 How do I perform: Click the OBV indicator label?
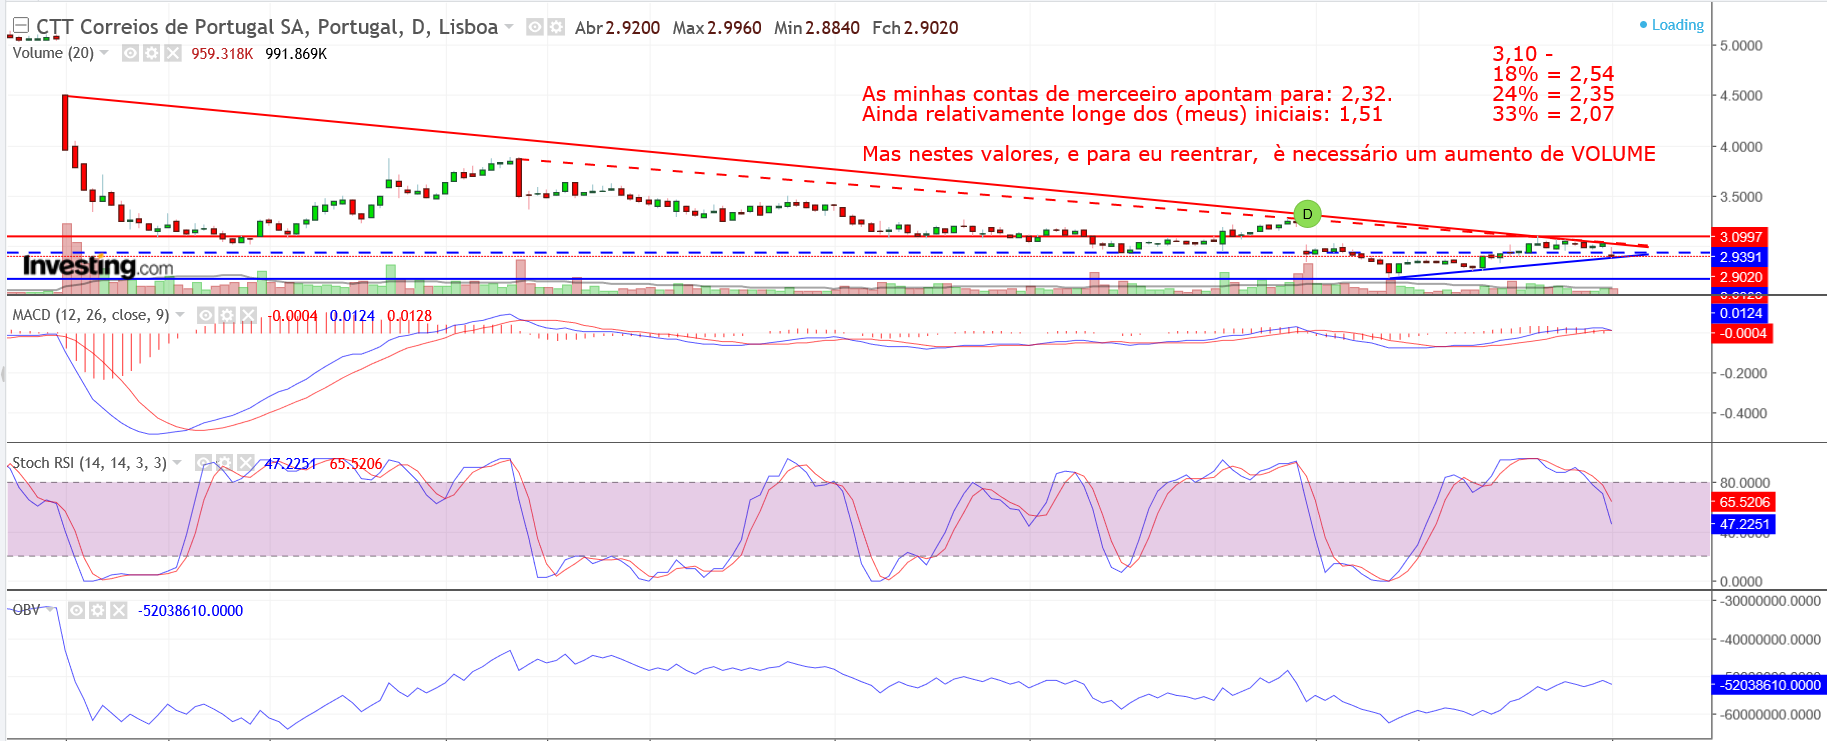coord(26,610)
